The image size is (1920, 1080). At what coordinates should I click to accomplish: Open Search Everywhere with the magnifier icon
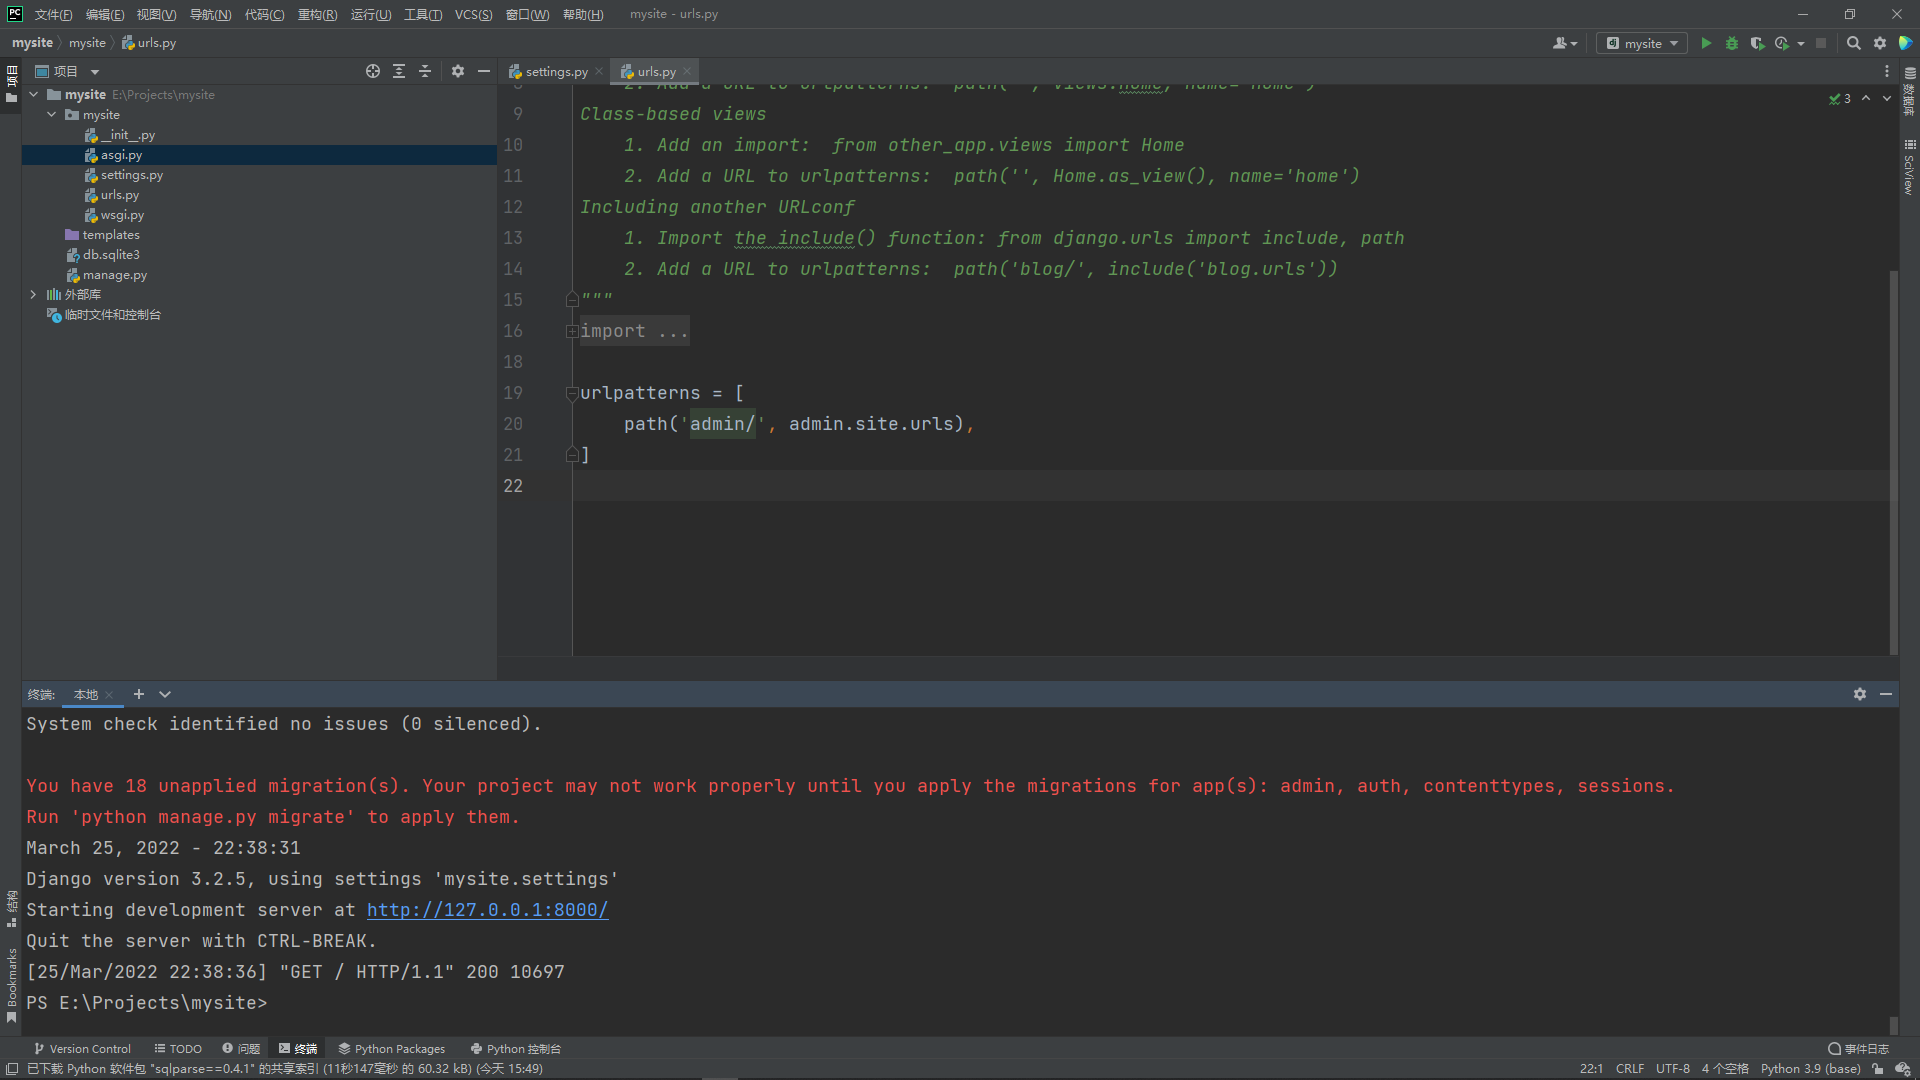(1853, 43)
